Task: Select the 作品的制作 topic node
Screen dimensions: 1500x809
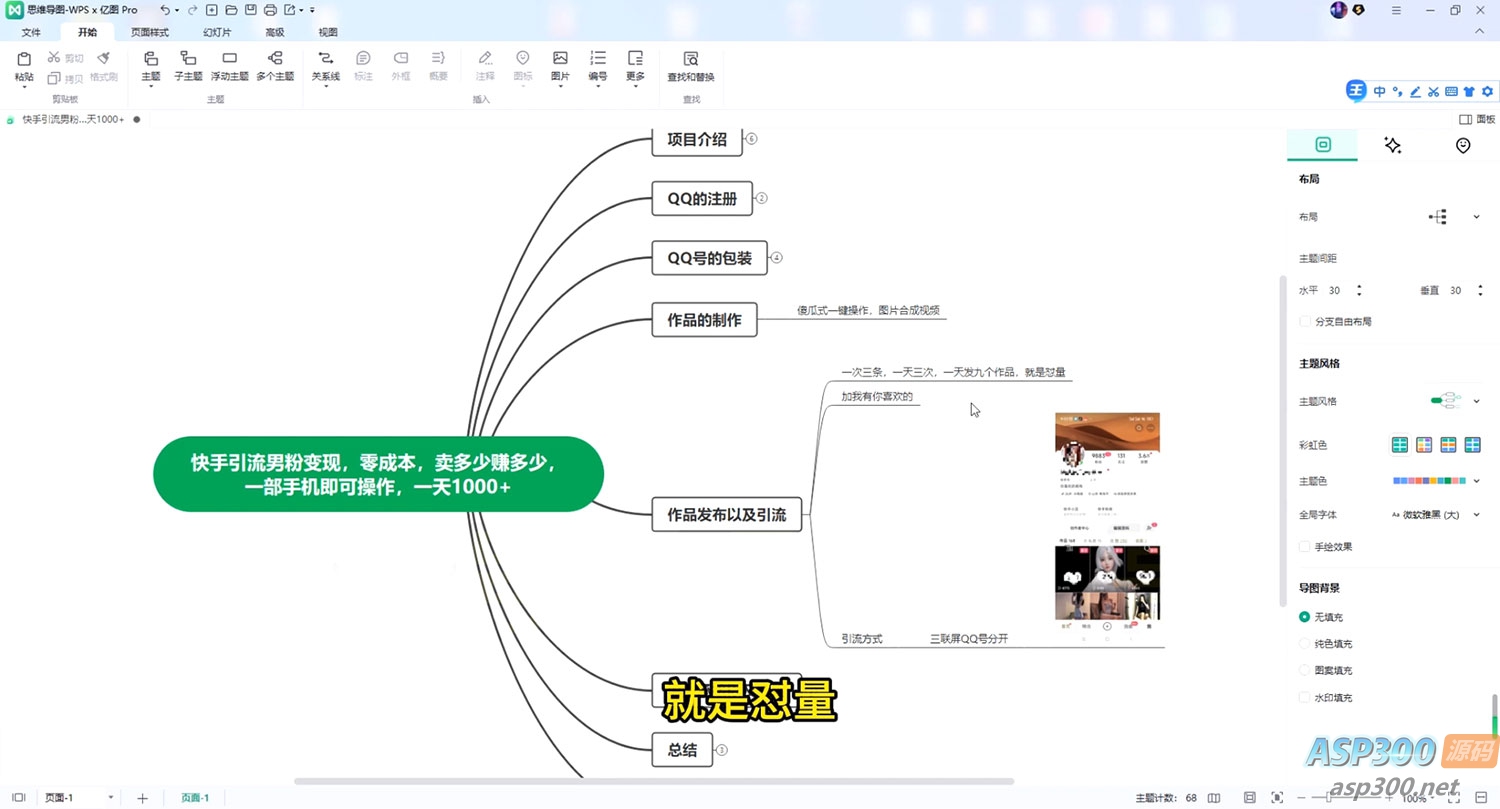Action: tap(704, 321)
